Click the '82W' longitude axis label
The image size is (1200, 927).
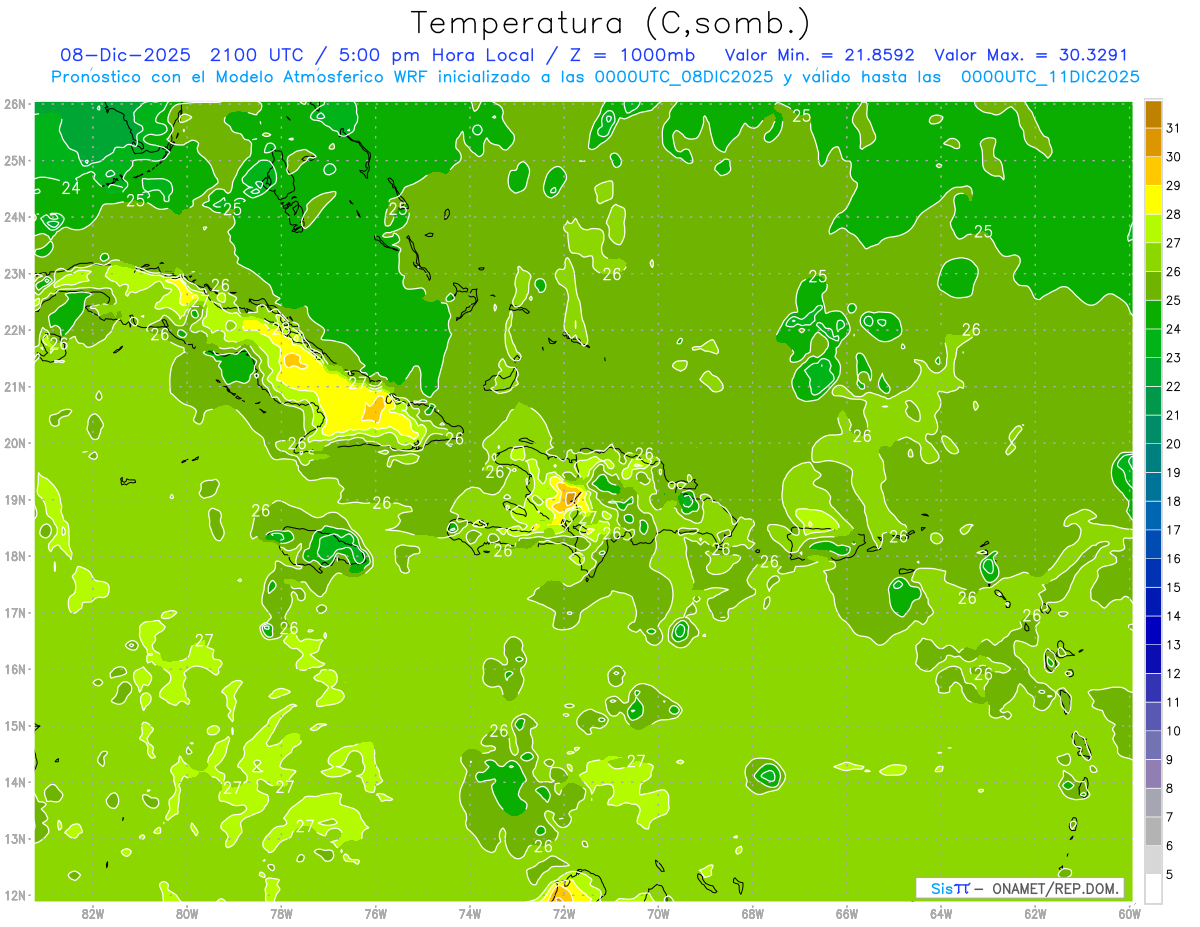[92, 913]
